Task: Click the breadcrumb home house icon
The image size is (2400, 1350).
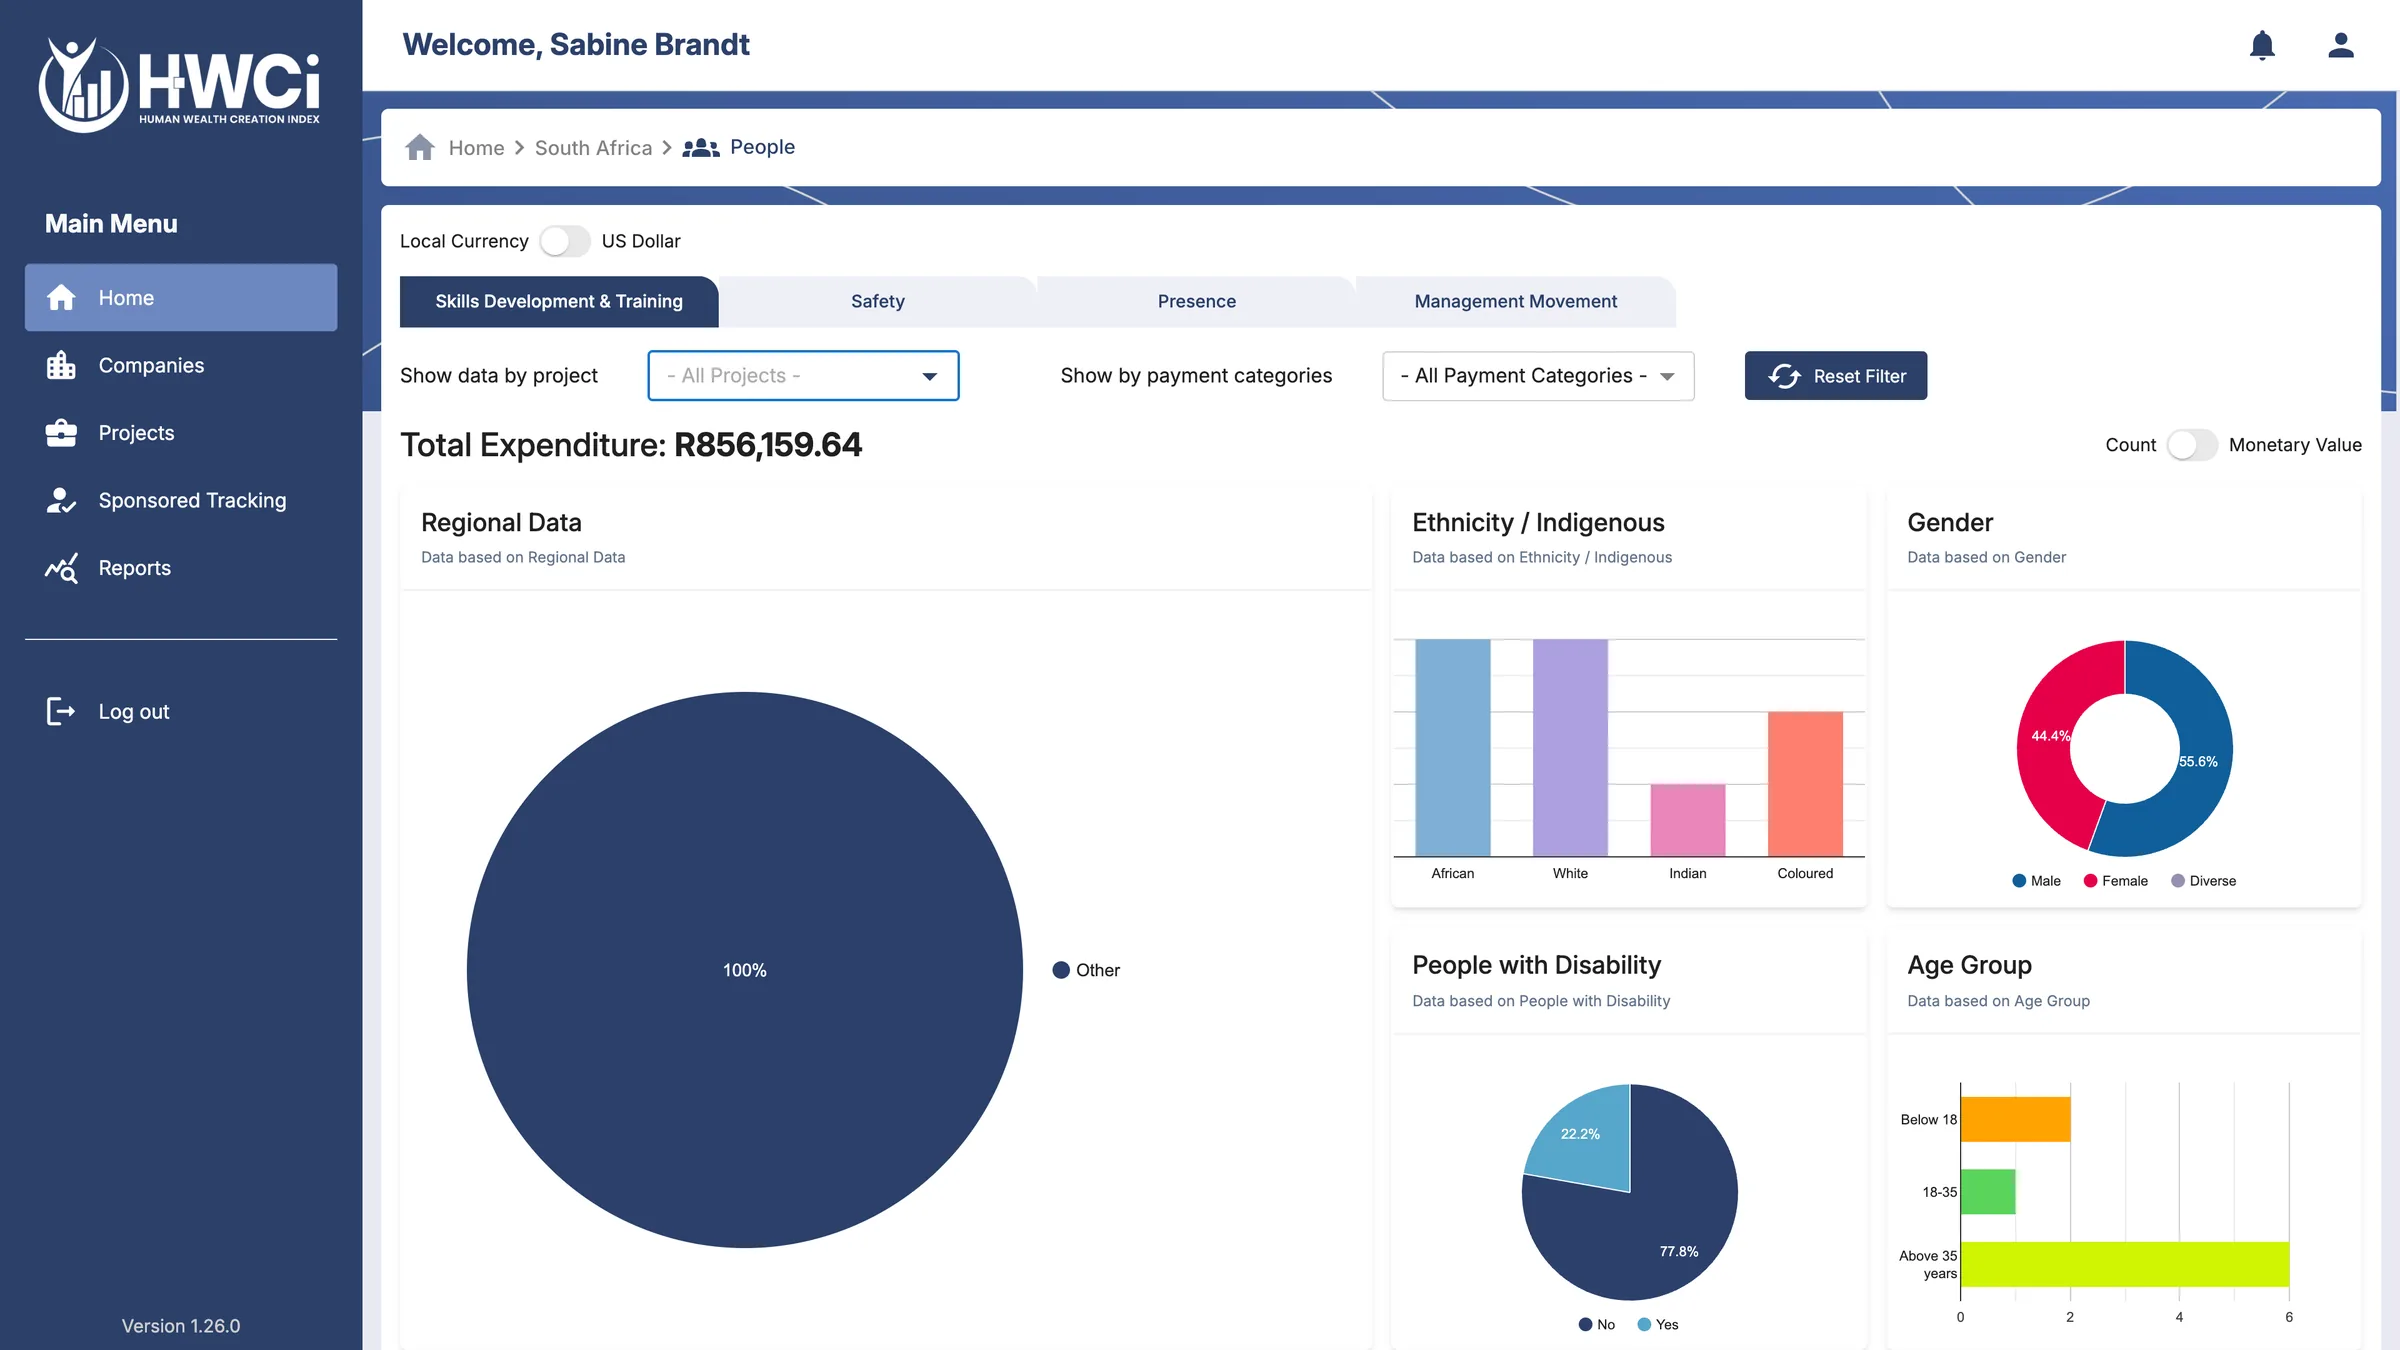Action: (420, 147)
